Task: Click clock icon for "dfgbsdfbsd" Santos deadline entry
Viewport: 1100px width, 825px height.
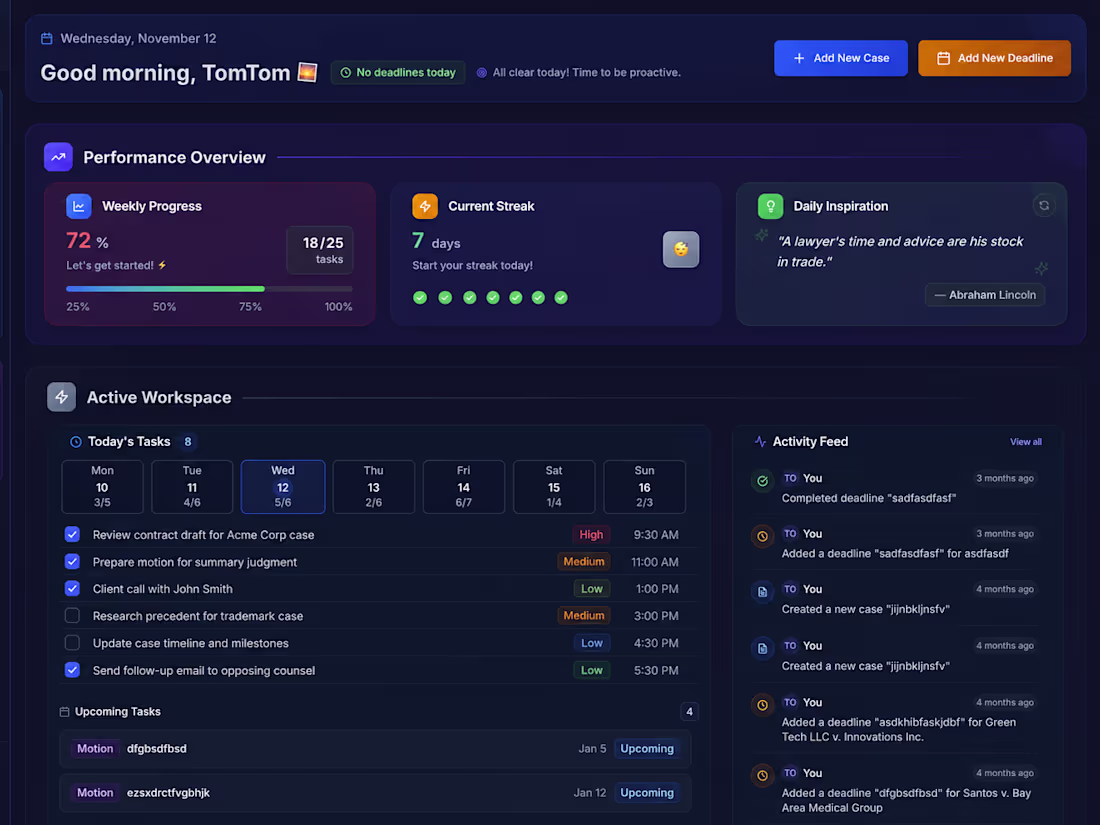Action: pyautogui.click(x=763, y=776)
